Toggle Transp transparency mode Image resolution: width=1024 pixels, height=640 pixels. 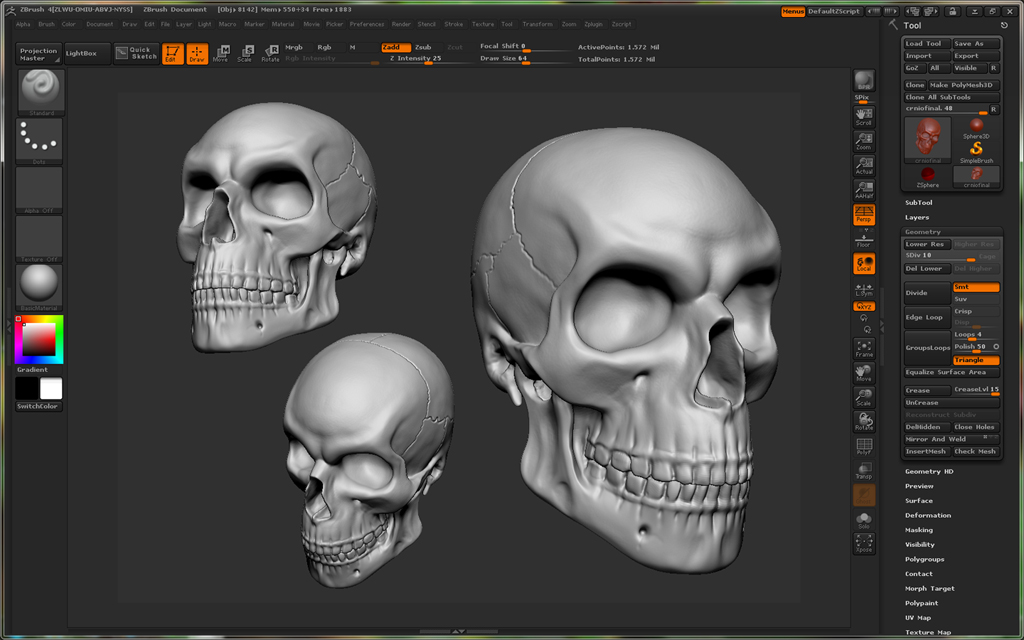(x=864, y=471)
